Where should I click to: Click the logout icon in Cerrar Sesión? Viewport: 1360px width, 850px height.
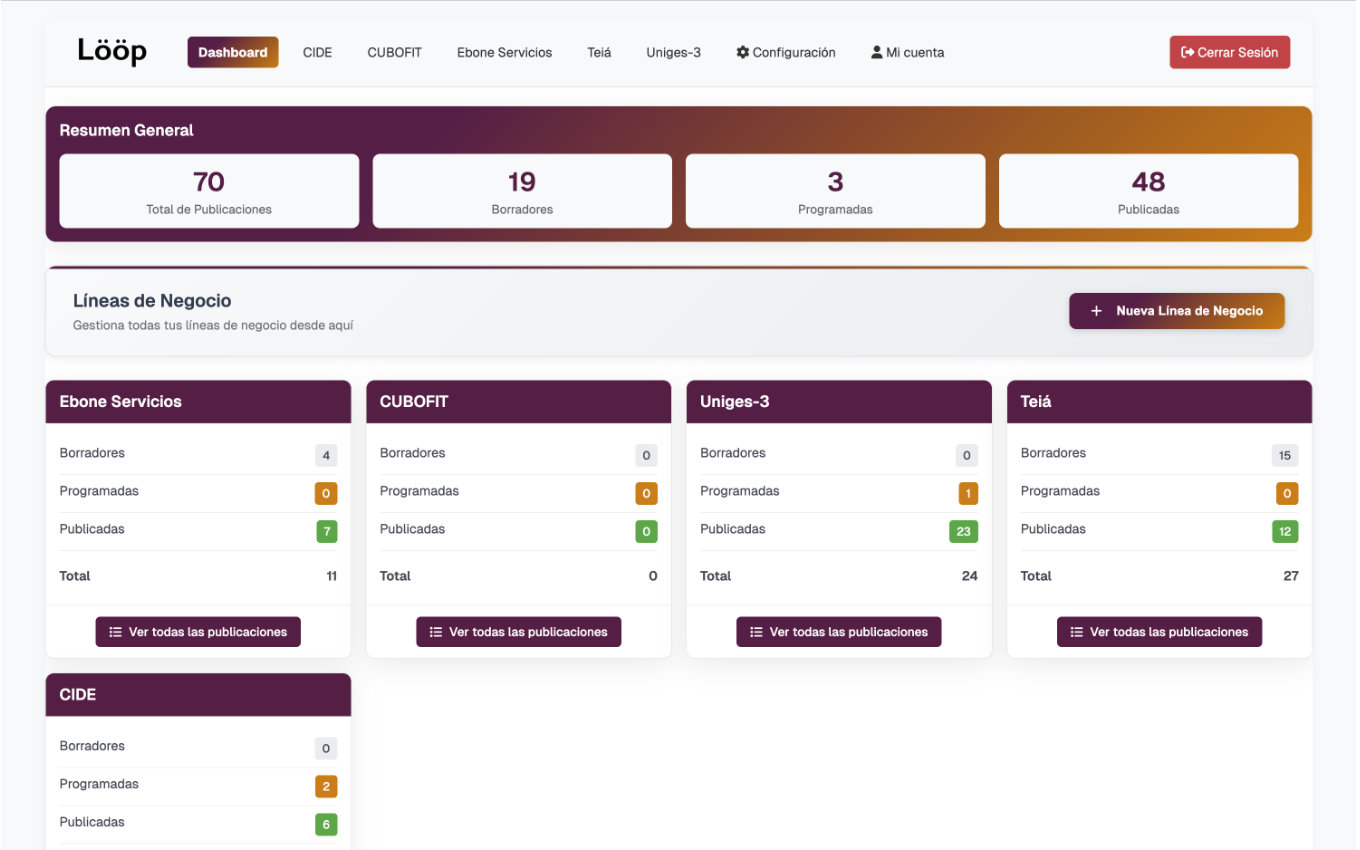point(1187,52)
